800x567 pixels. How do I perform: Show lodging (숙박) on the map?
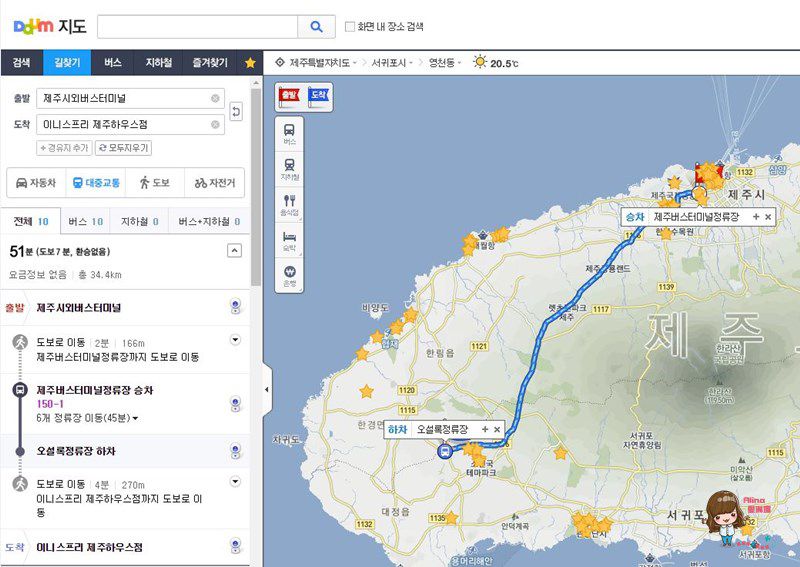289,240
